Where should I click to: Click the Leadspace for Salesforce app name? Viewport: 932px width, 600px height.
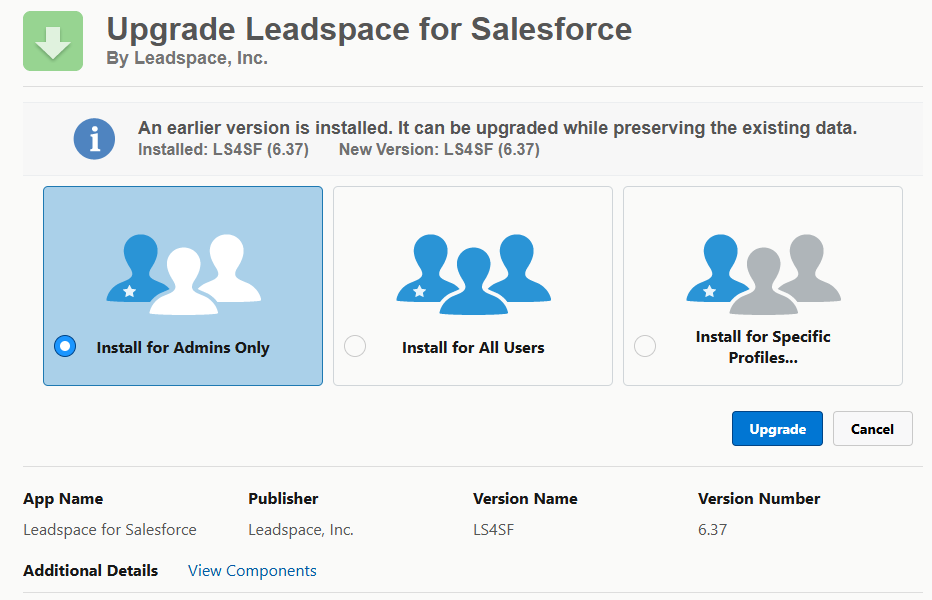(109, 529)
